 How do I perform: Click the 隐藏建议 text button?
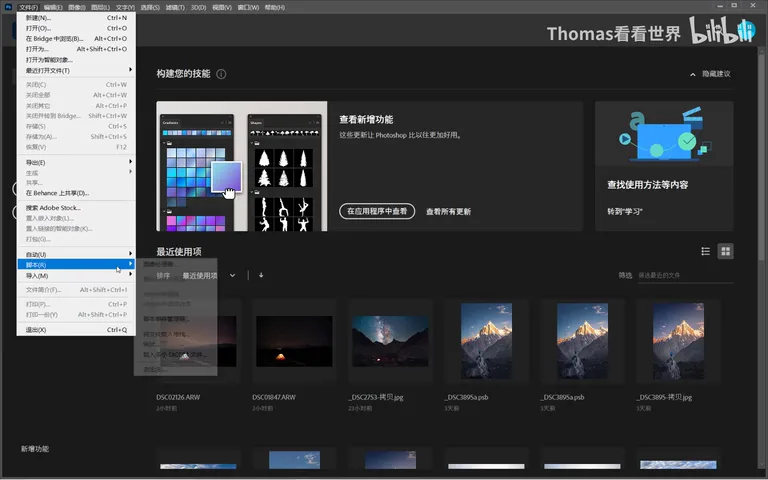coord(716,74)
